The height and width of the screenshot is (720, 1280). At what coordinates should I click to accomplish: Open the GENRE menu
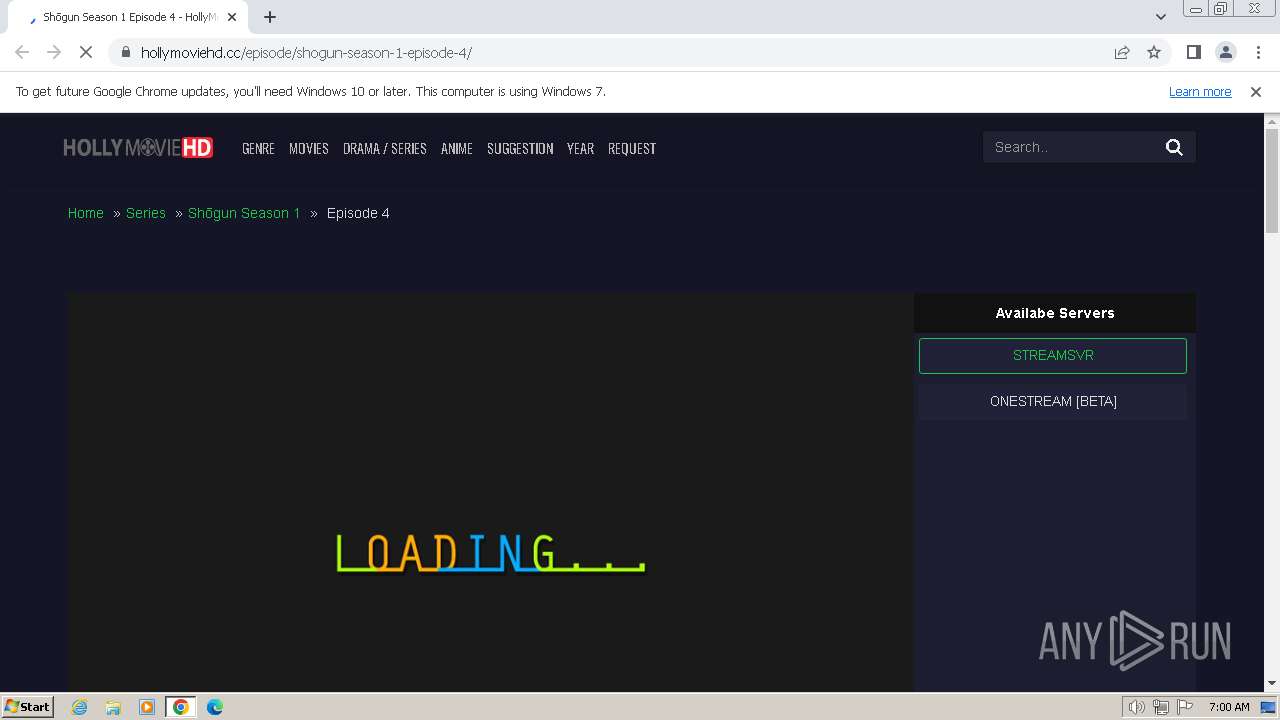click(258, 148)
